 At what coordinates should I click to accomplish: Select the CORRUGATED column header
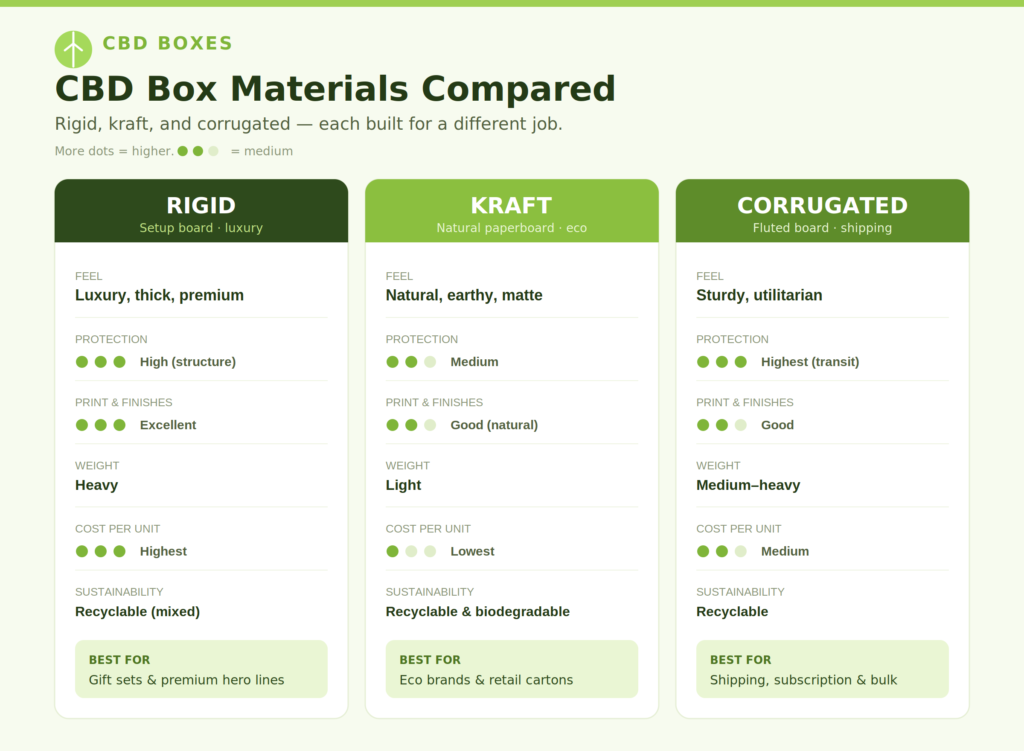pos(822,211)
